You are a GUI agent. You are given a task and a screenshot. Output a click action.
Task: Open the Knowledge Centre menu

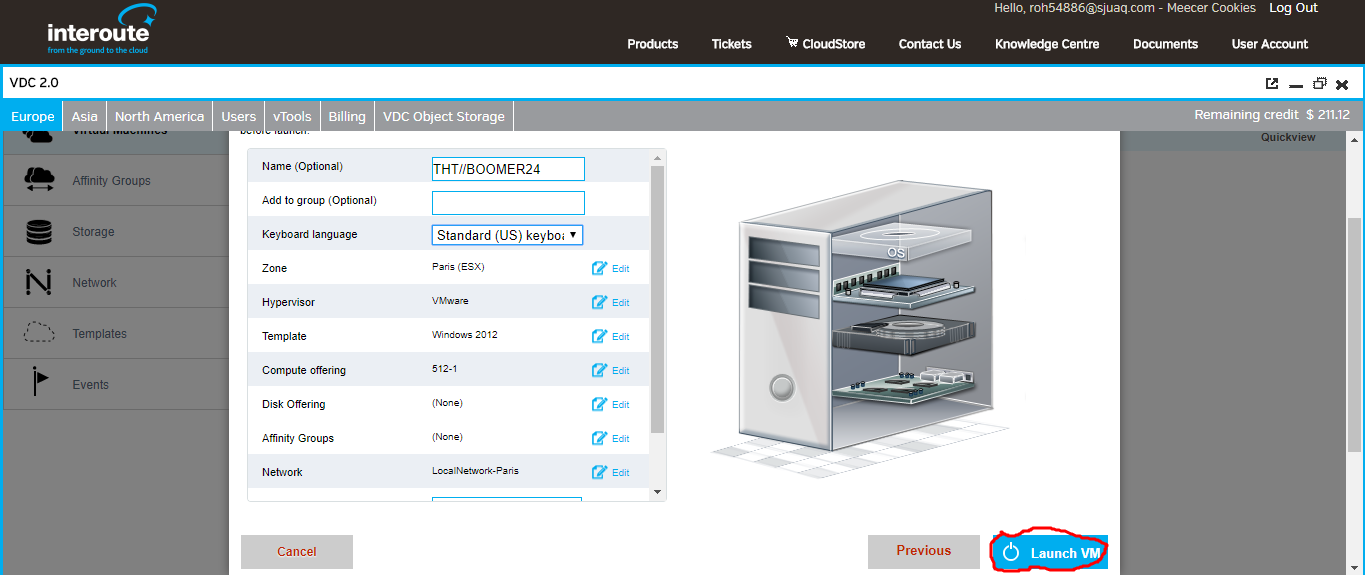click(1047, 44)
